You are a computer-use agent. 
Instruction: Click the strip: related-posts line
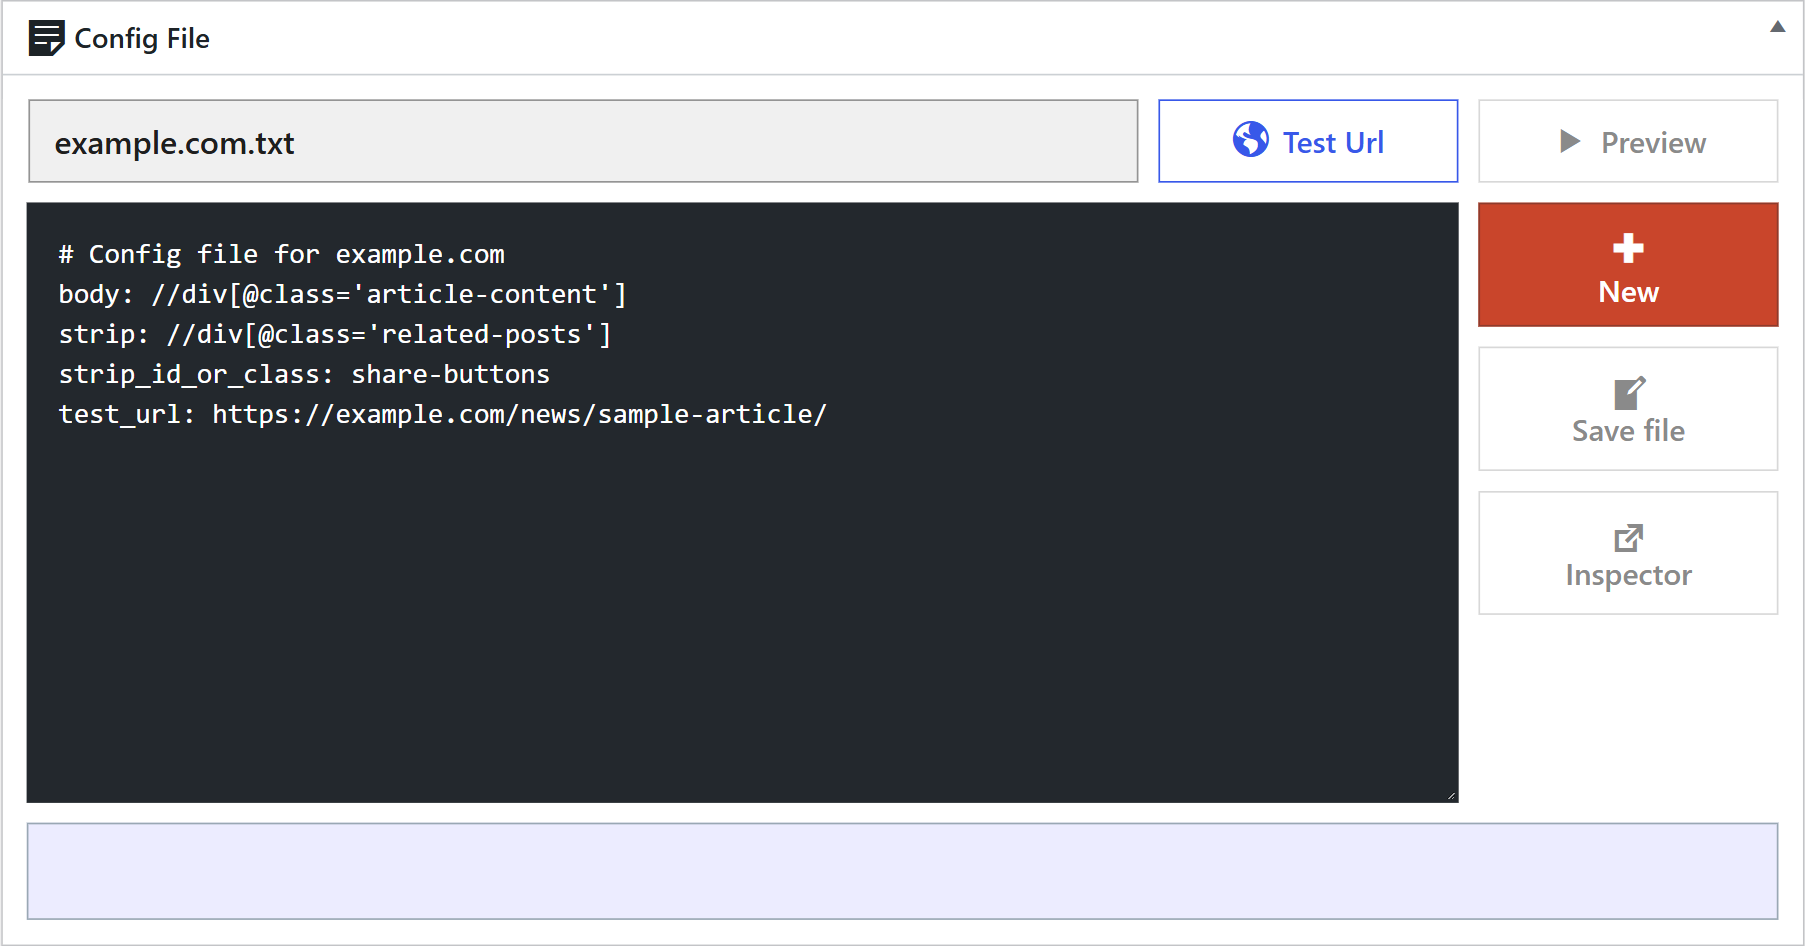point(335,334)
